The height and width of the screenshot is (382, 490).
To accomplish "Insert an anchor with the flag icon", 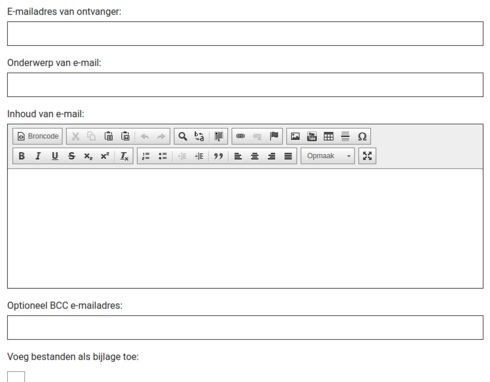I will (274, 136).
